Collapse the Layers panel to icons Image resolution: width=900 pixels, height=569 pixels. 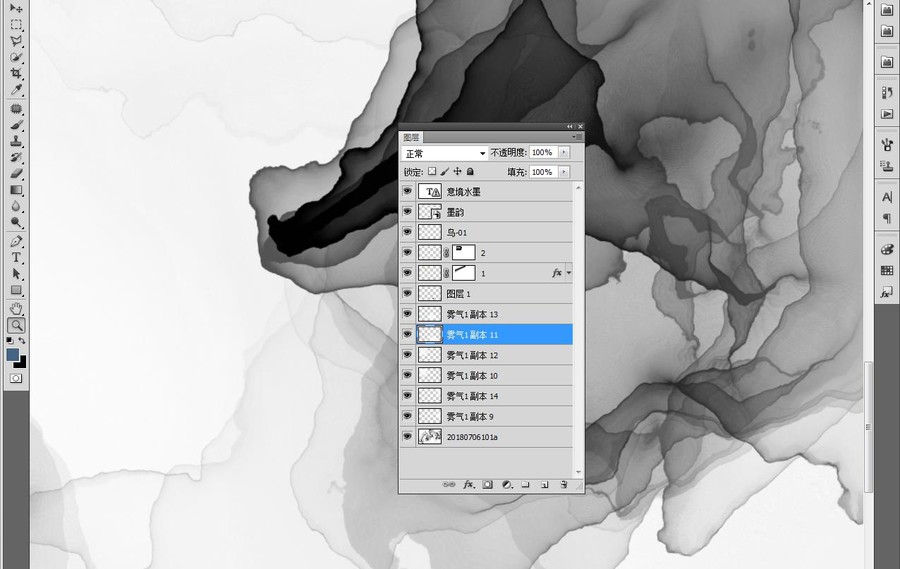coord(569,126)
